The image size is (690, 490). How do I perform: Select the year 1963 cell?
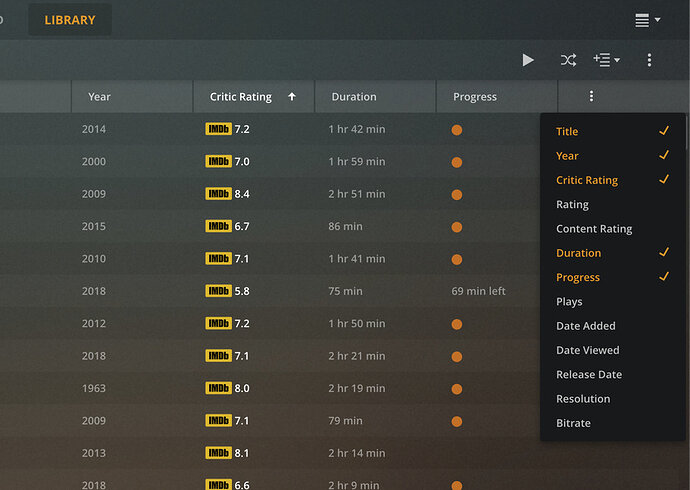click(x=94, y=388)
